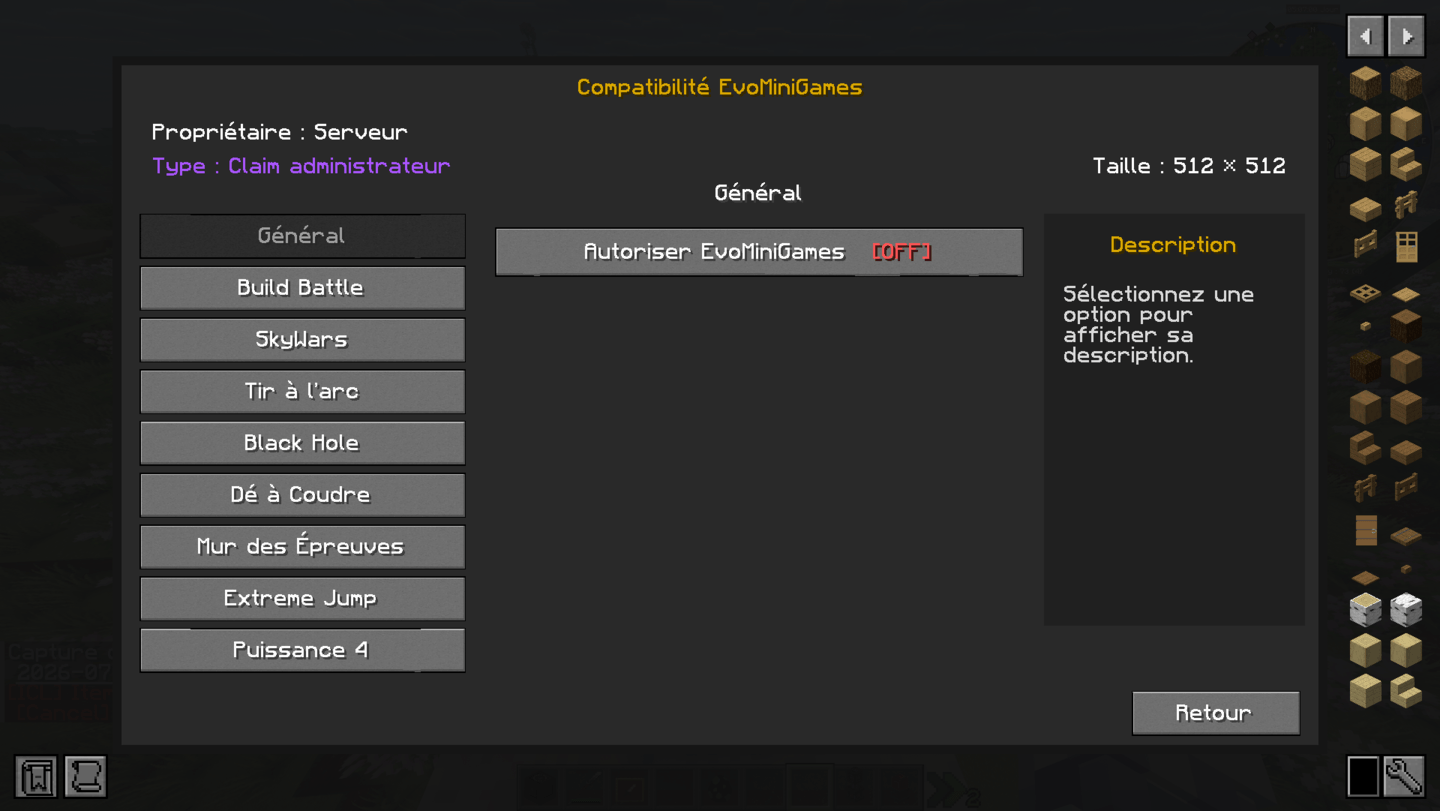
Task: Toggle Autoriser EvoMiniGames from OFF
Action: coord(759,252)
